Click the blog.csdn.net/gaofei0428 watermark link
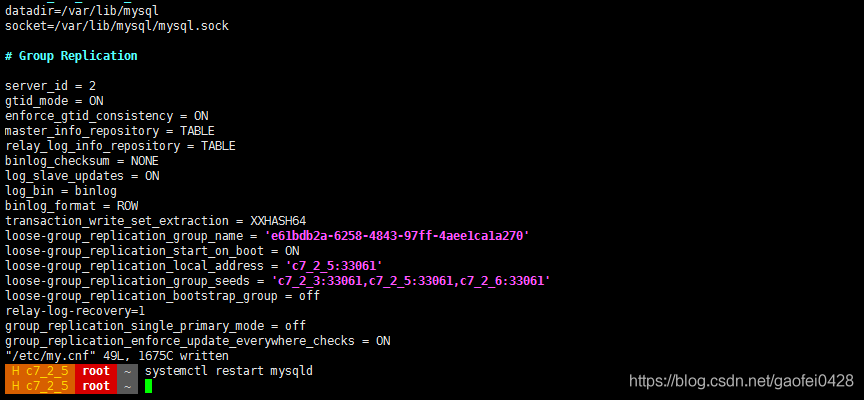 click(x=741, y=381)
